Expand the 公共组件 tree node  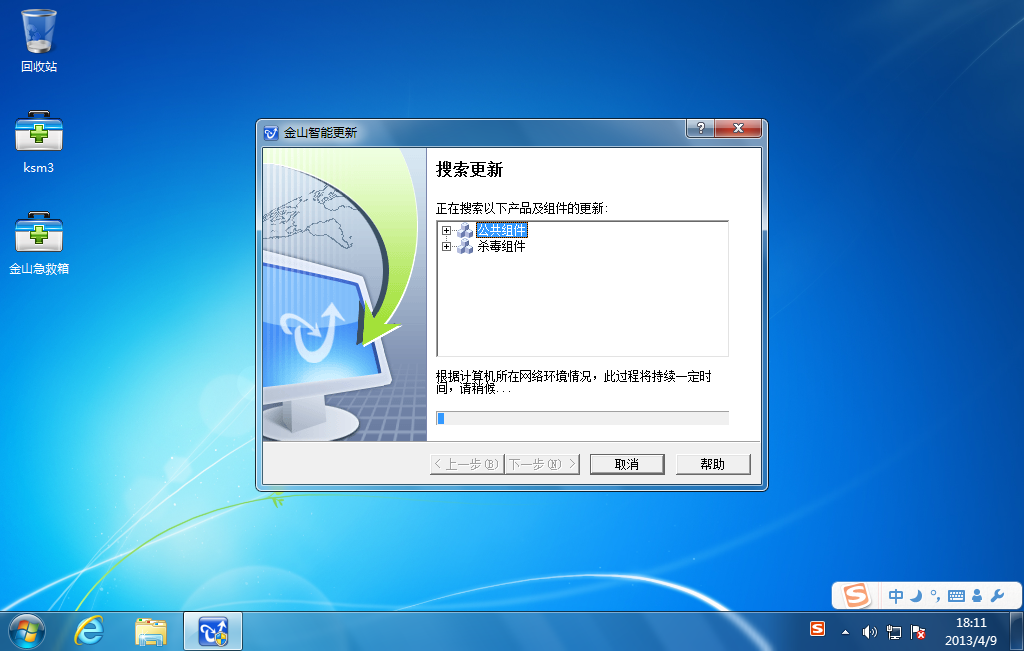pos(446,230)
